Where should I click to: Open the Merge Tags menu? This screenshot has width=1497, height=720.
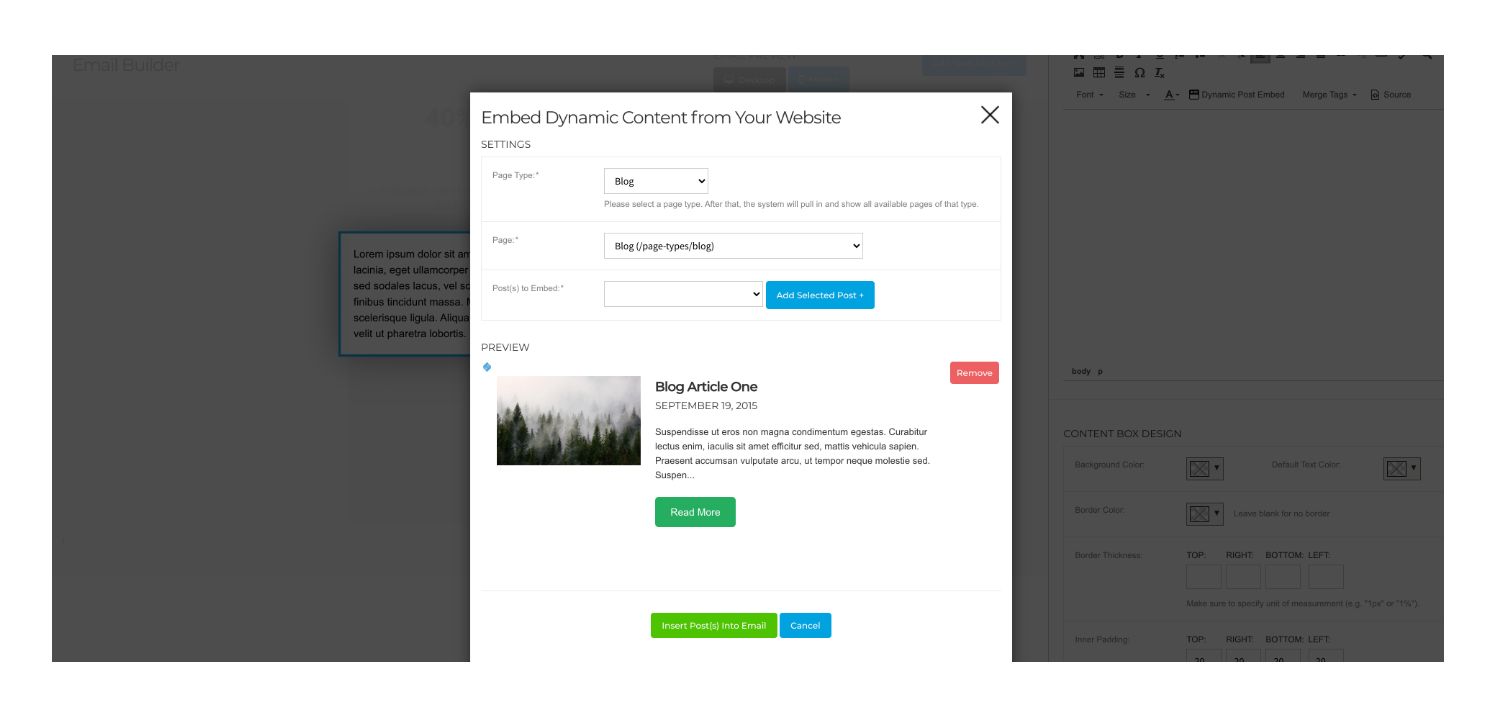point(1325,93)
